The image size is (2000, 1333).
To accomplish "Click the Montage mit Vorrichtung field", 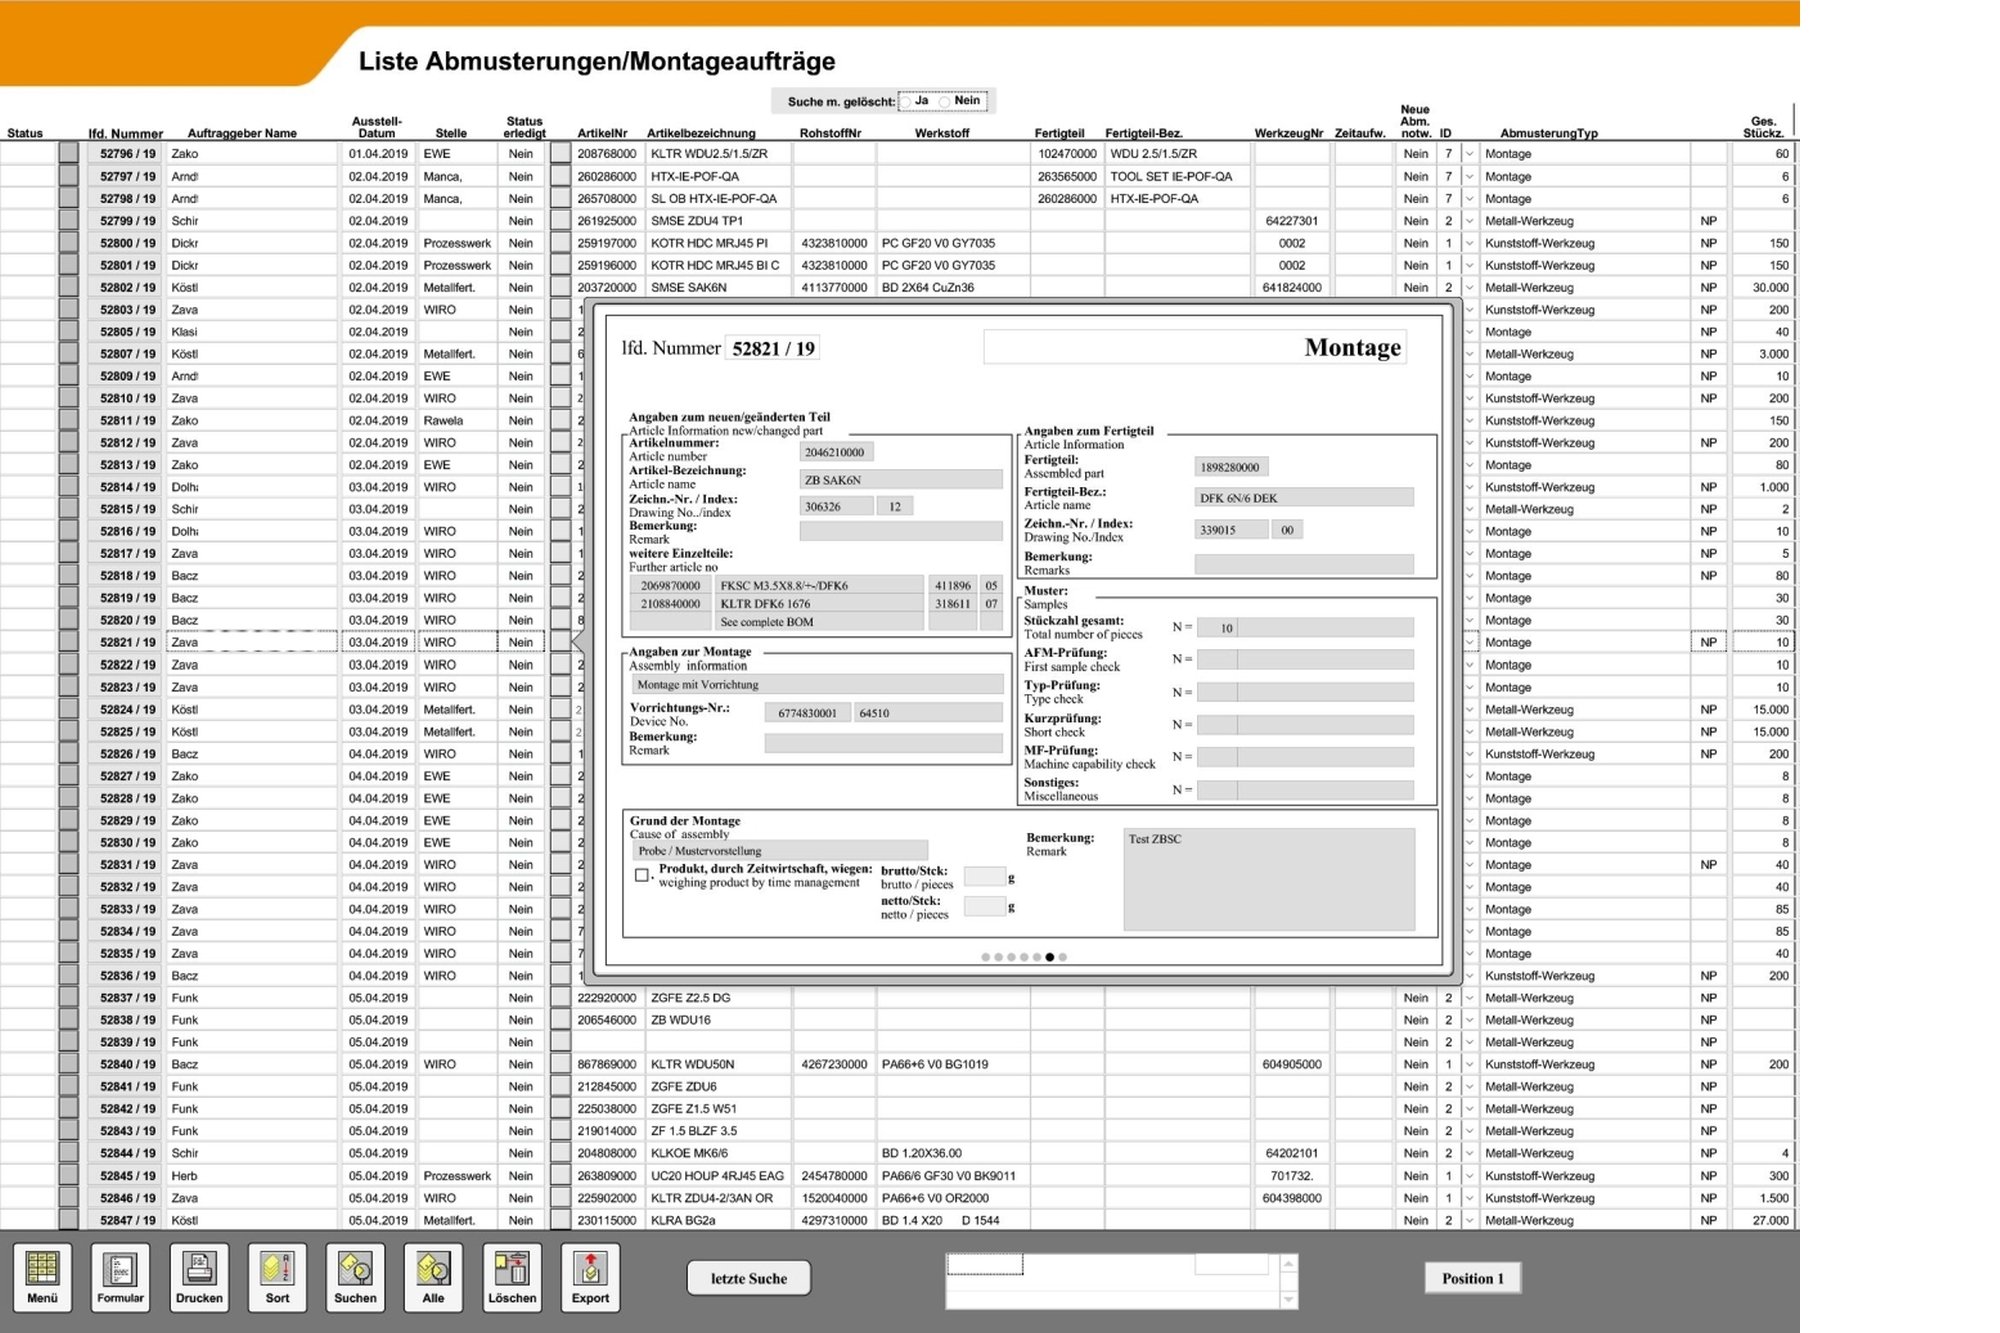I will (816, 685).
